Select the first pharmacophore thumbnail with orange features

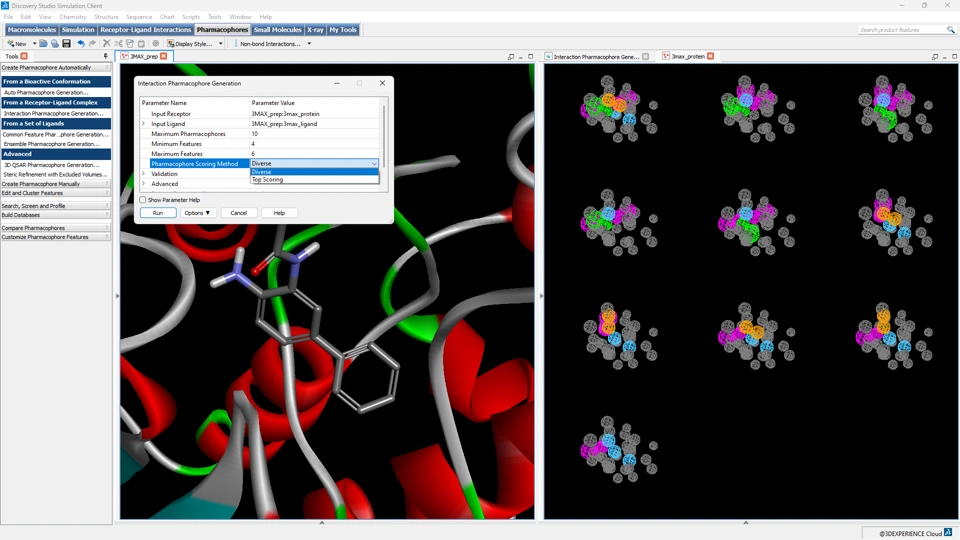point(618,108)
